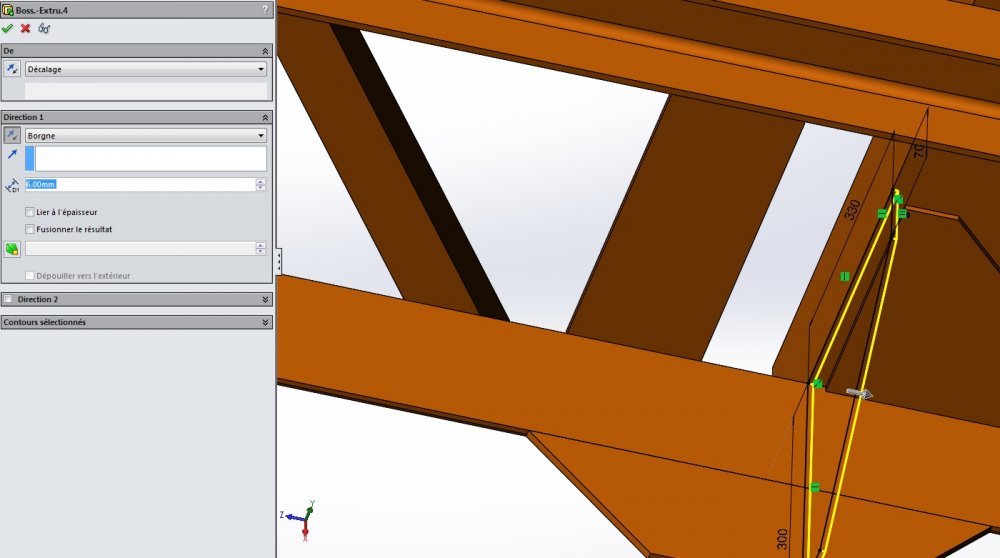Click the extrusion direction arrow icon
The height and width of the screenshot is (558, 1000).
point(12,154)
